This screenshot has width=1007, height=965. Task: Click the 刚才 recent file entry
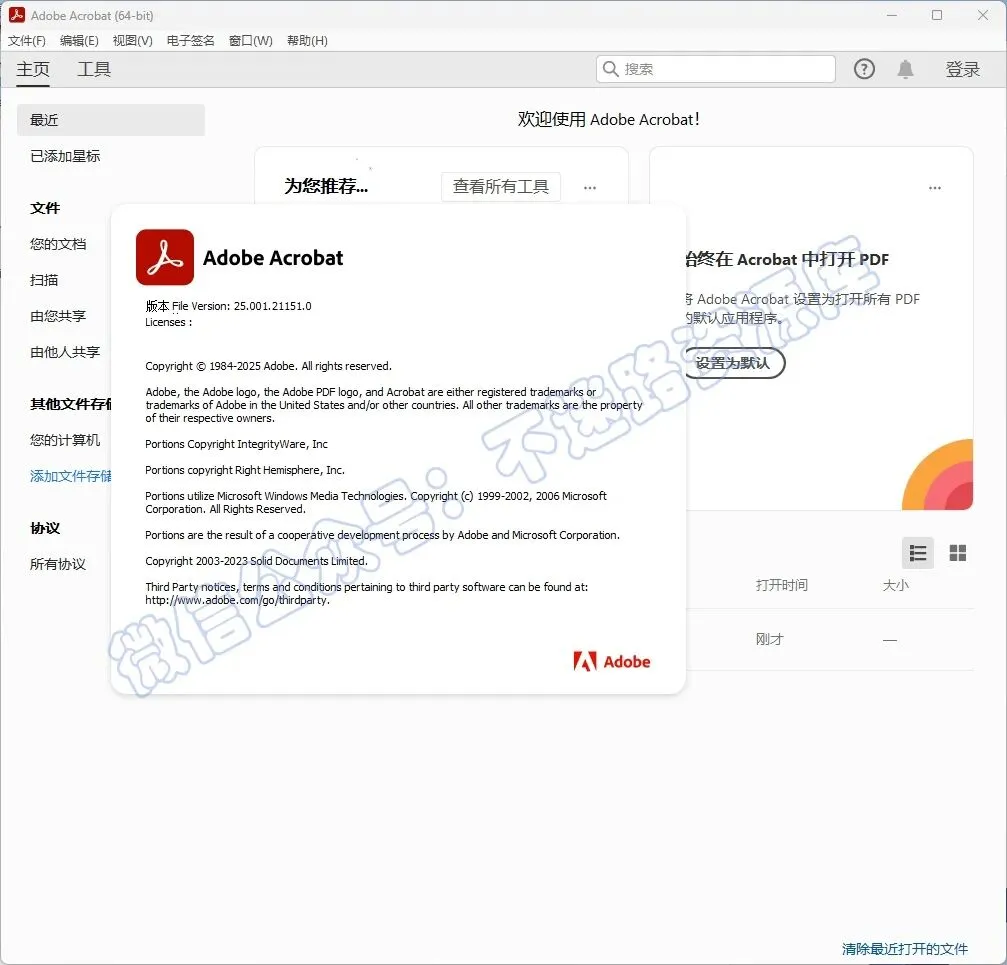pos(769,639)
